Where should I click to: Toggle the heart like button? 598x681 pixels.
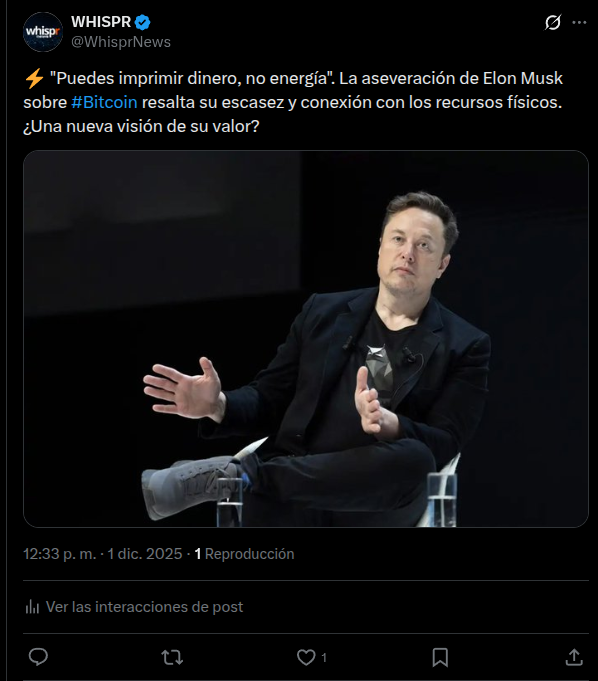click(x=306, y=657)
